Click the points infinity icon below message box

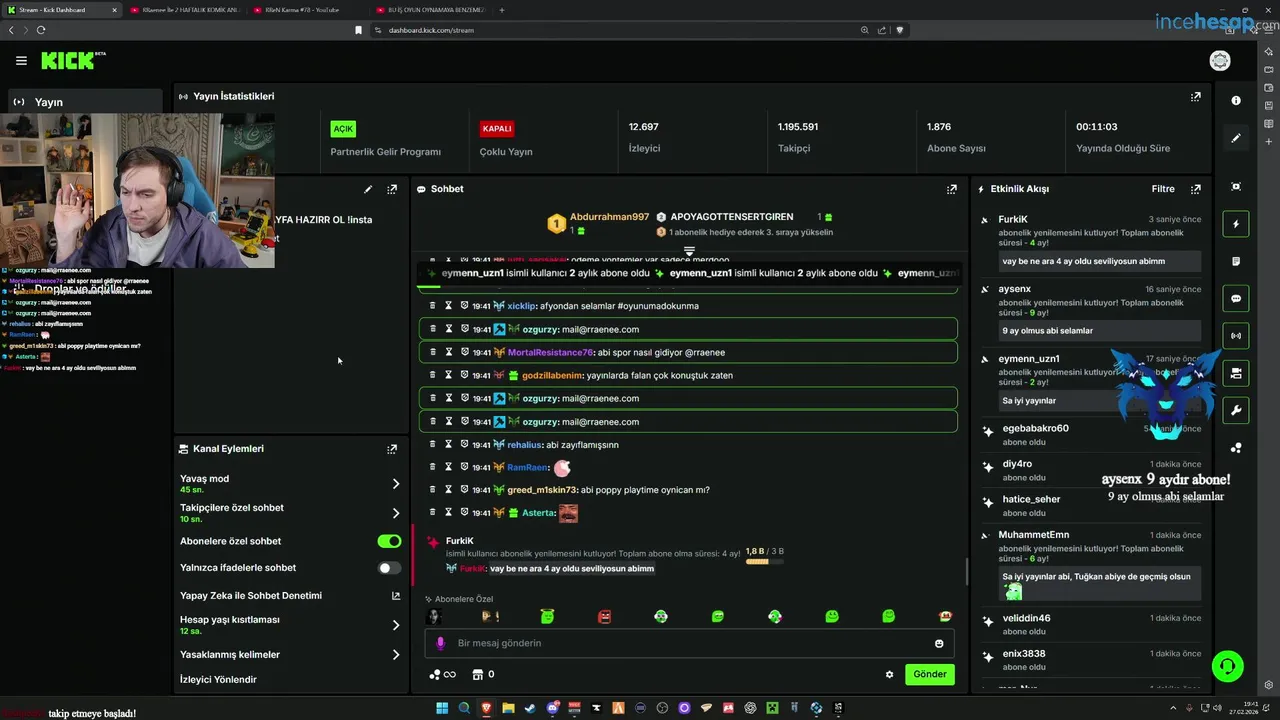click(x=442, y=674)
